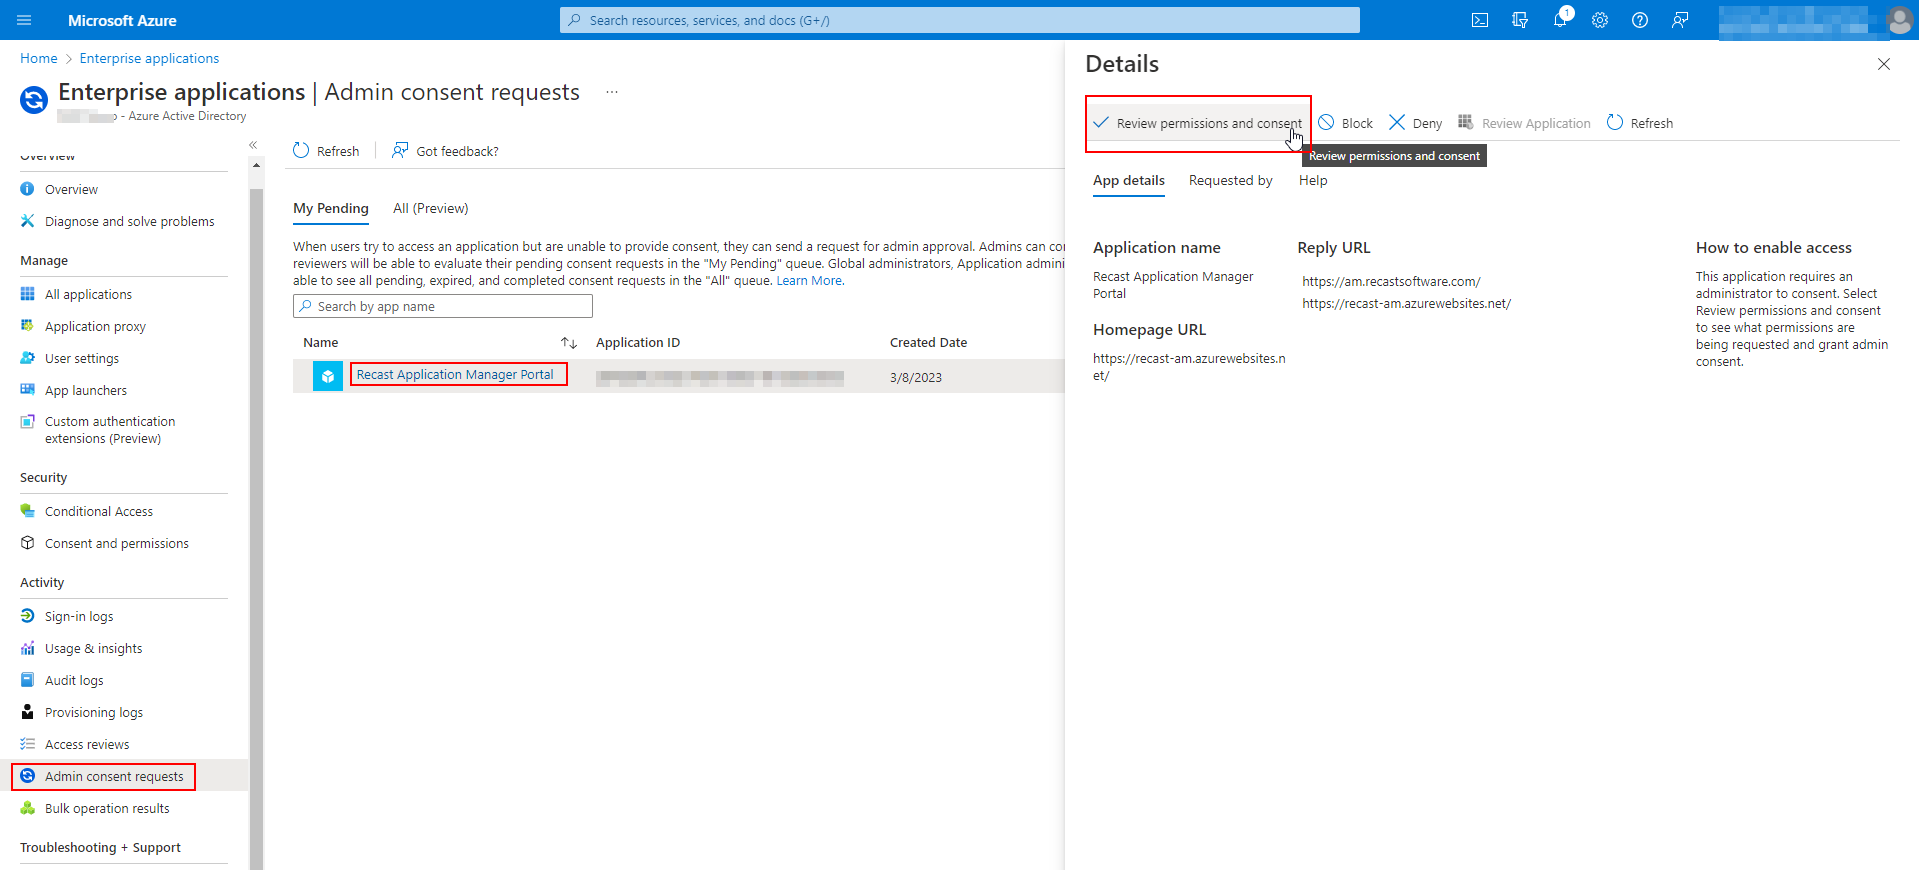The image size is (1919, 870).
Task: Click the user account avatar
Action: [1899, 20]
